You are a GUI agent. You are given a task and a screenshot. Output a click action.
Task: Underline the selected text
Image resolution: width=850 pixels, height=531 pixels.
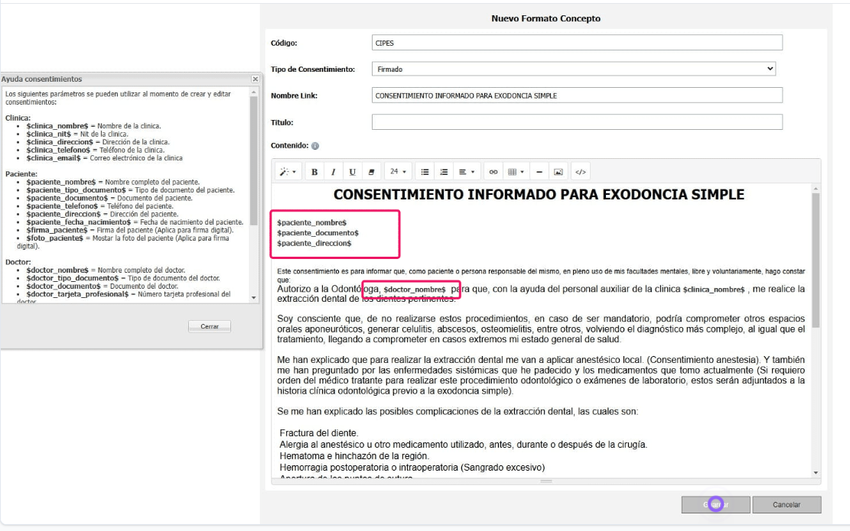(x=352, y=172)
